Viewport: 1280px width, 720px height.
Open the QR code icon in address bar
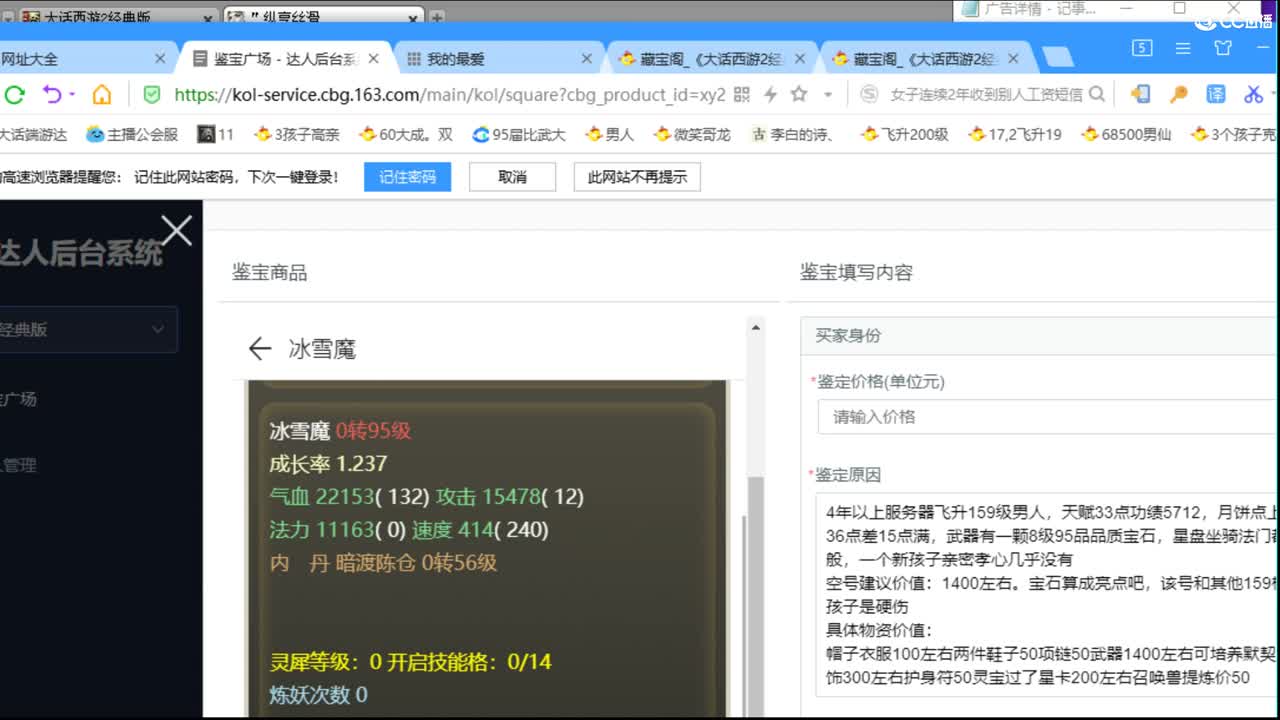coord(742,95)
